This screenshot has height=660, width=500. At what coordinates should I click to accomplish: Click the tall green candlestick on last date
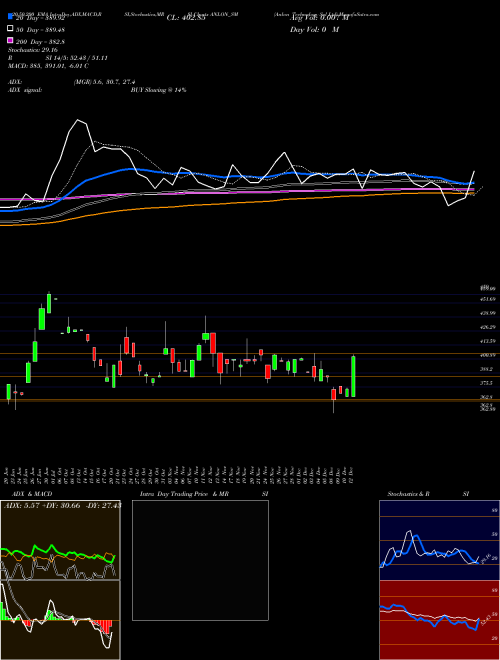pyautogui.click(x=353, y=376)
